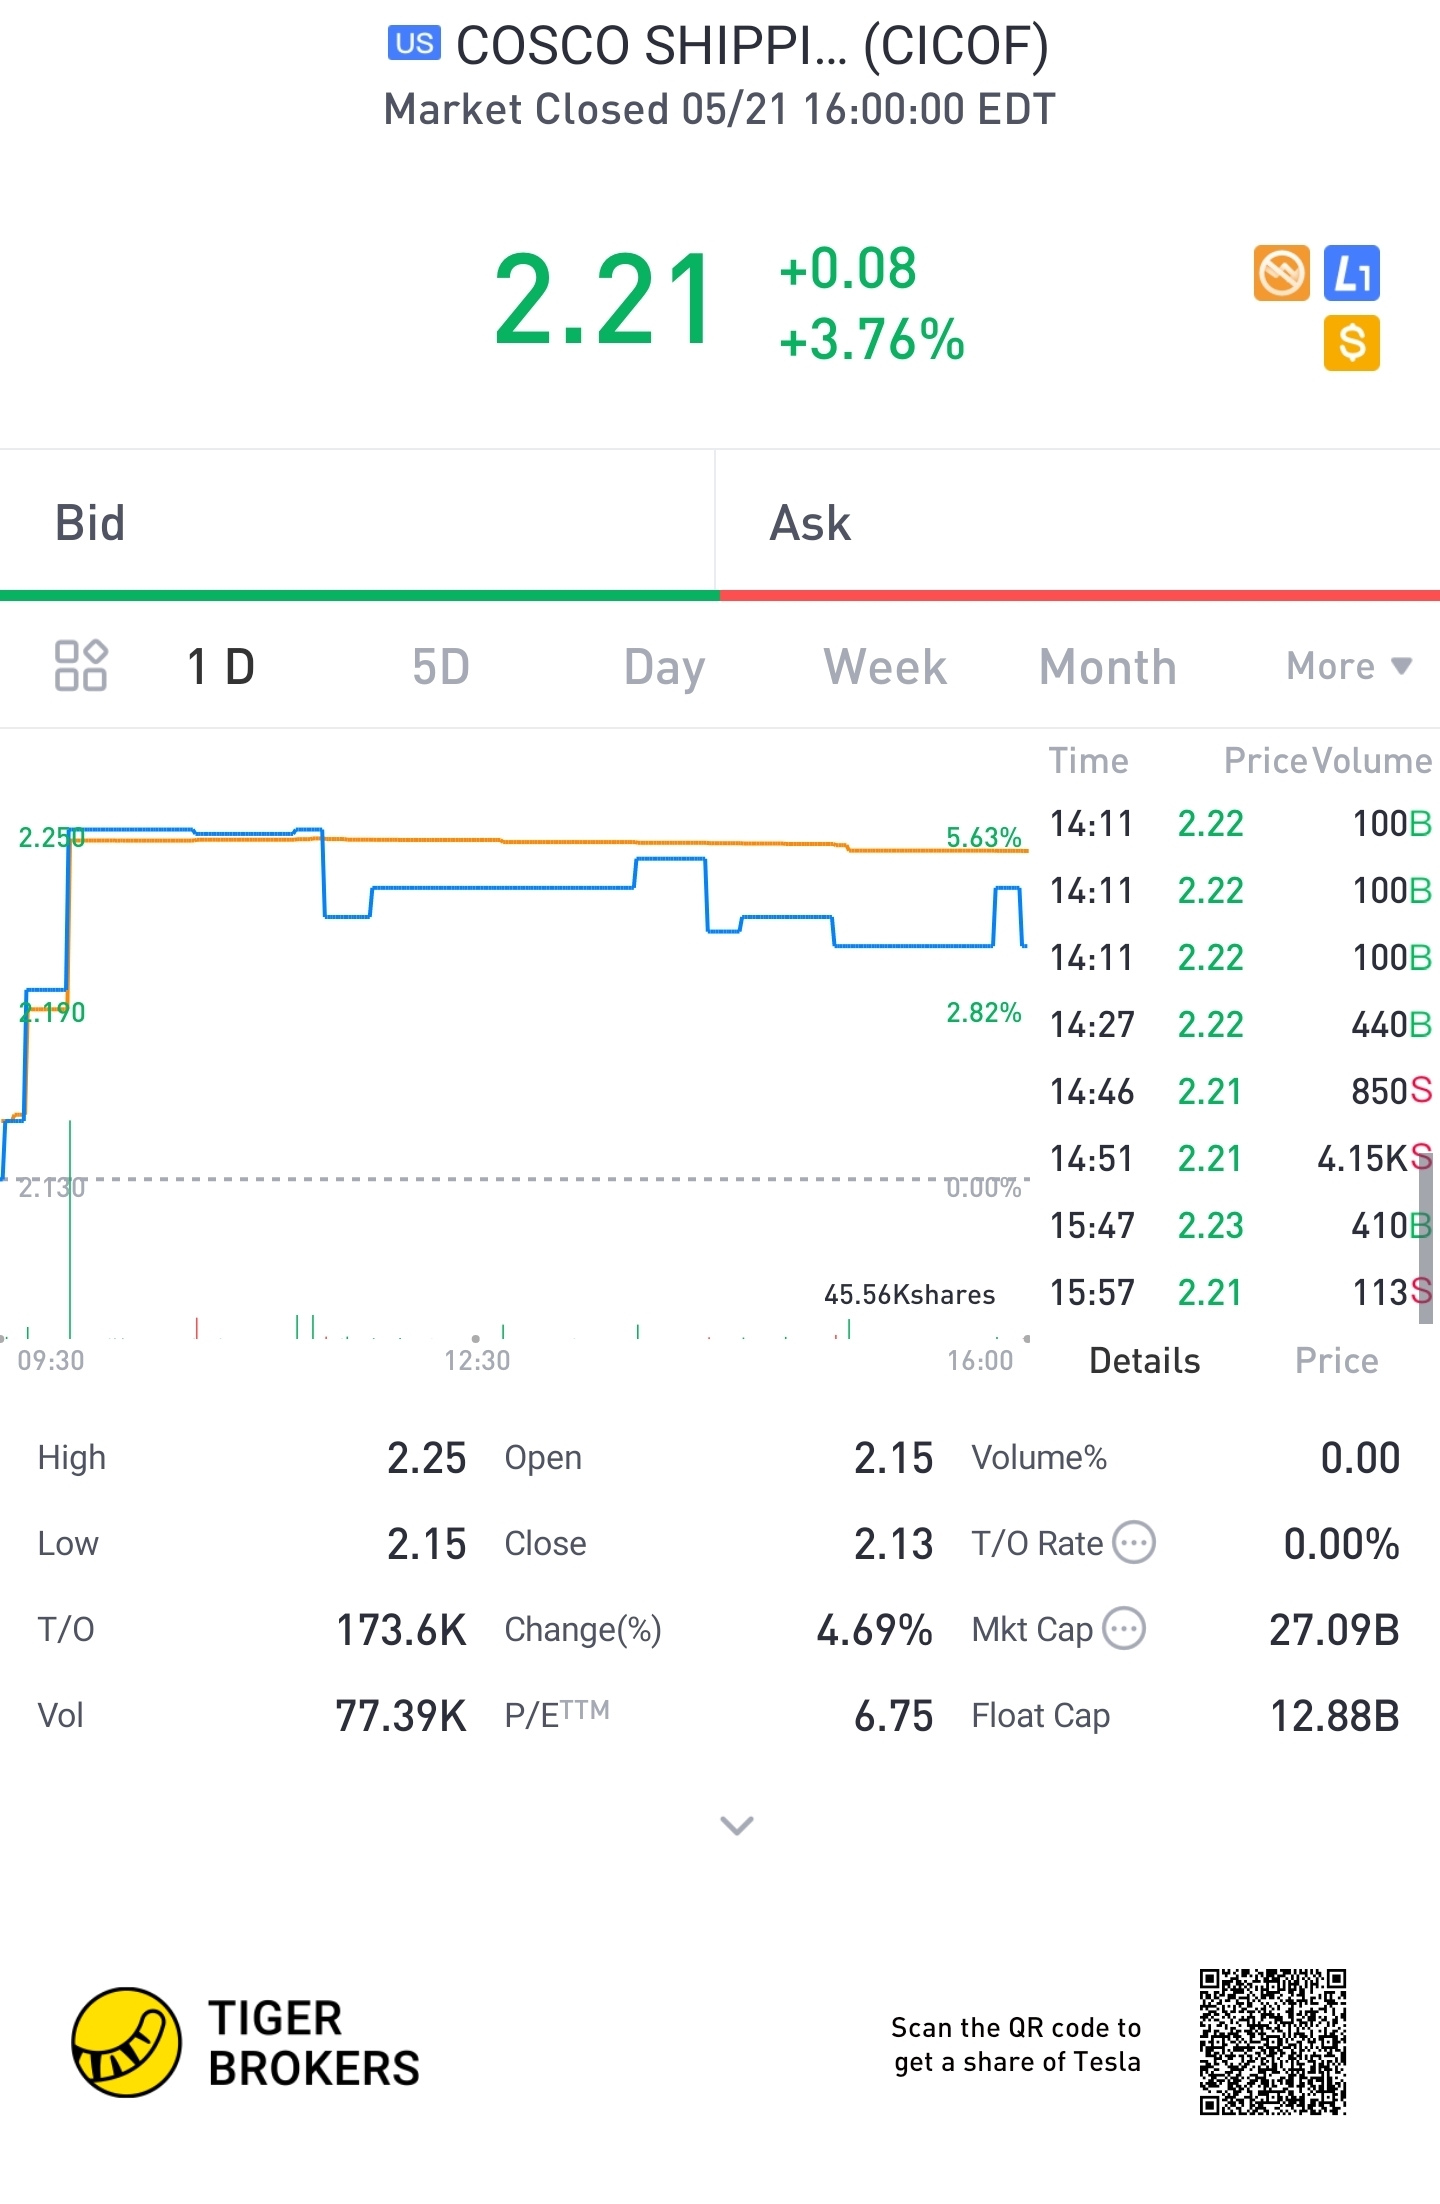
Task: Switch to the Day chart tab
Action: [x=664, y=667]
